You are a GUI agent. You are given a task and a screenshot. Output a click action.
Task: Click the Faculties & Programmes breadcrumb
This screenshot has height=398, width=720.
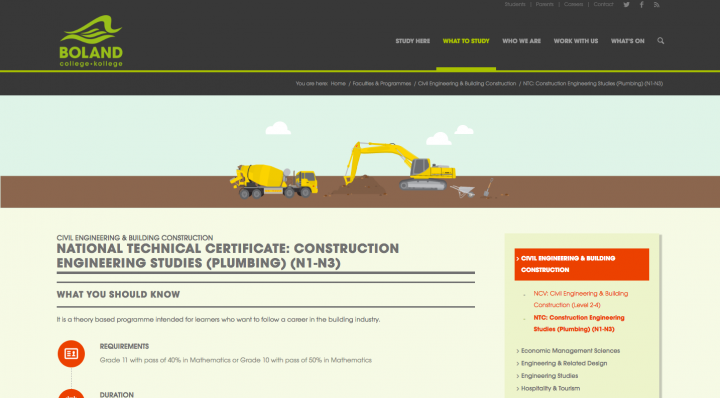382,84
